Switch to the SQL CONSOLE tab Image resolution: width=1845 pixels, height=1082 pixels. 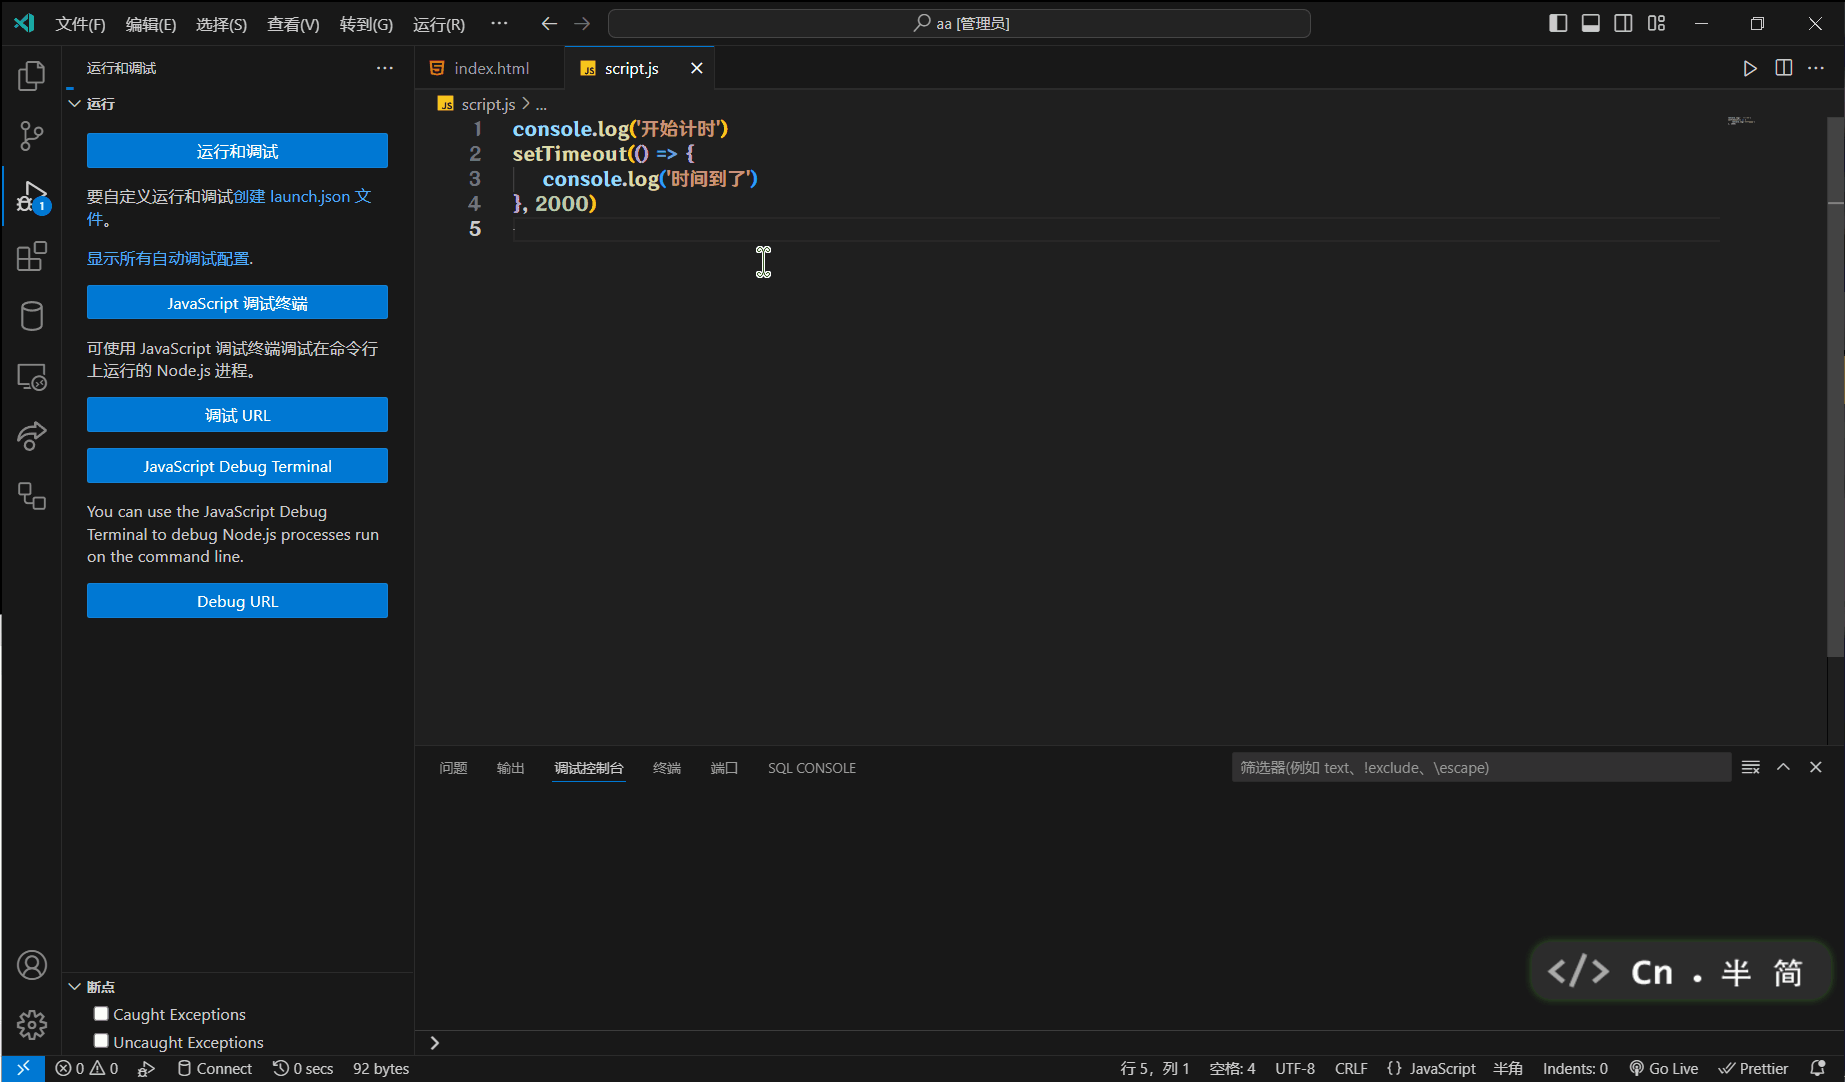[811, 768]
